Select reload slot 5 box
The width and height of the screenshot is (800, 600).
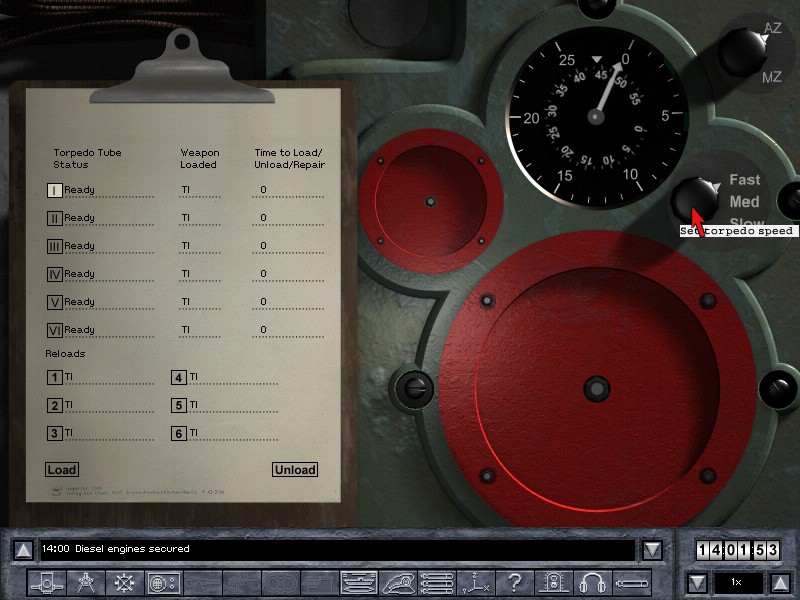179,406
